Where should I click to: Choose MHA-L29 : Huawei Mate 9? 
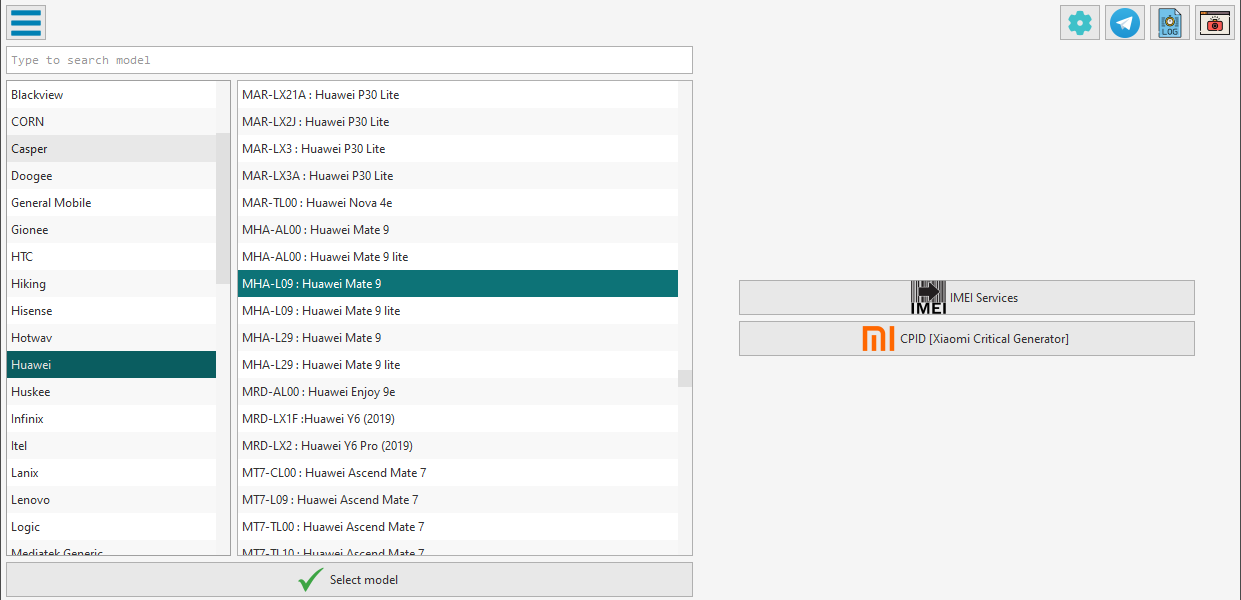458,338
